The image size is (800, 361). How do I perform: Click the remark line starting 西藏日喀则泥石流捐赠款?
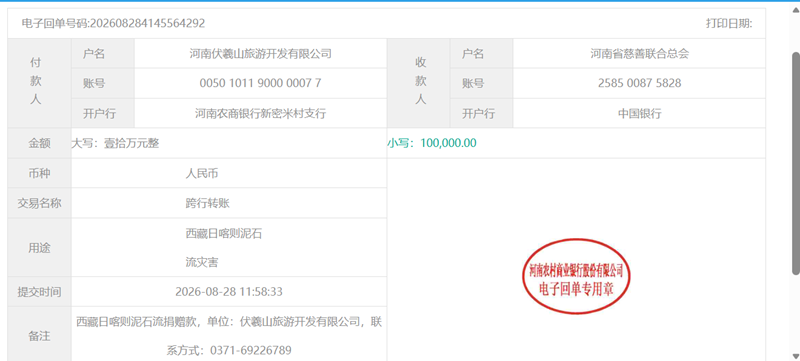(229, 322)
